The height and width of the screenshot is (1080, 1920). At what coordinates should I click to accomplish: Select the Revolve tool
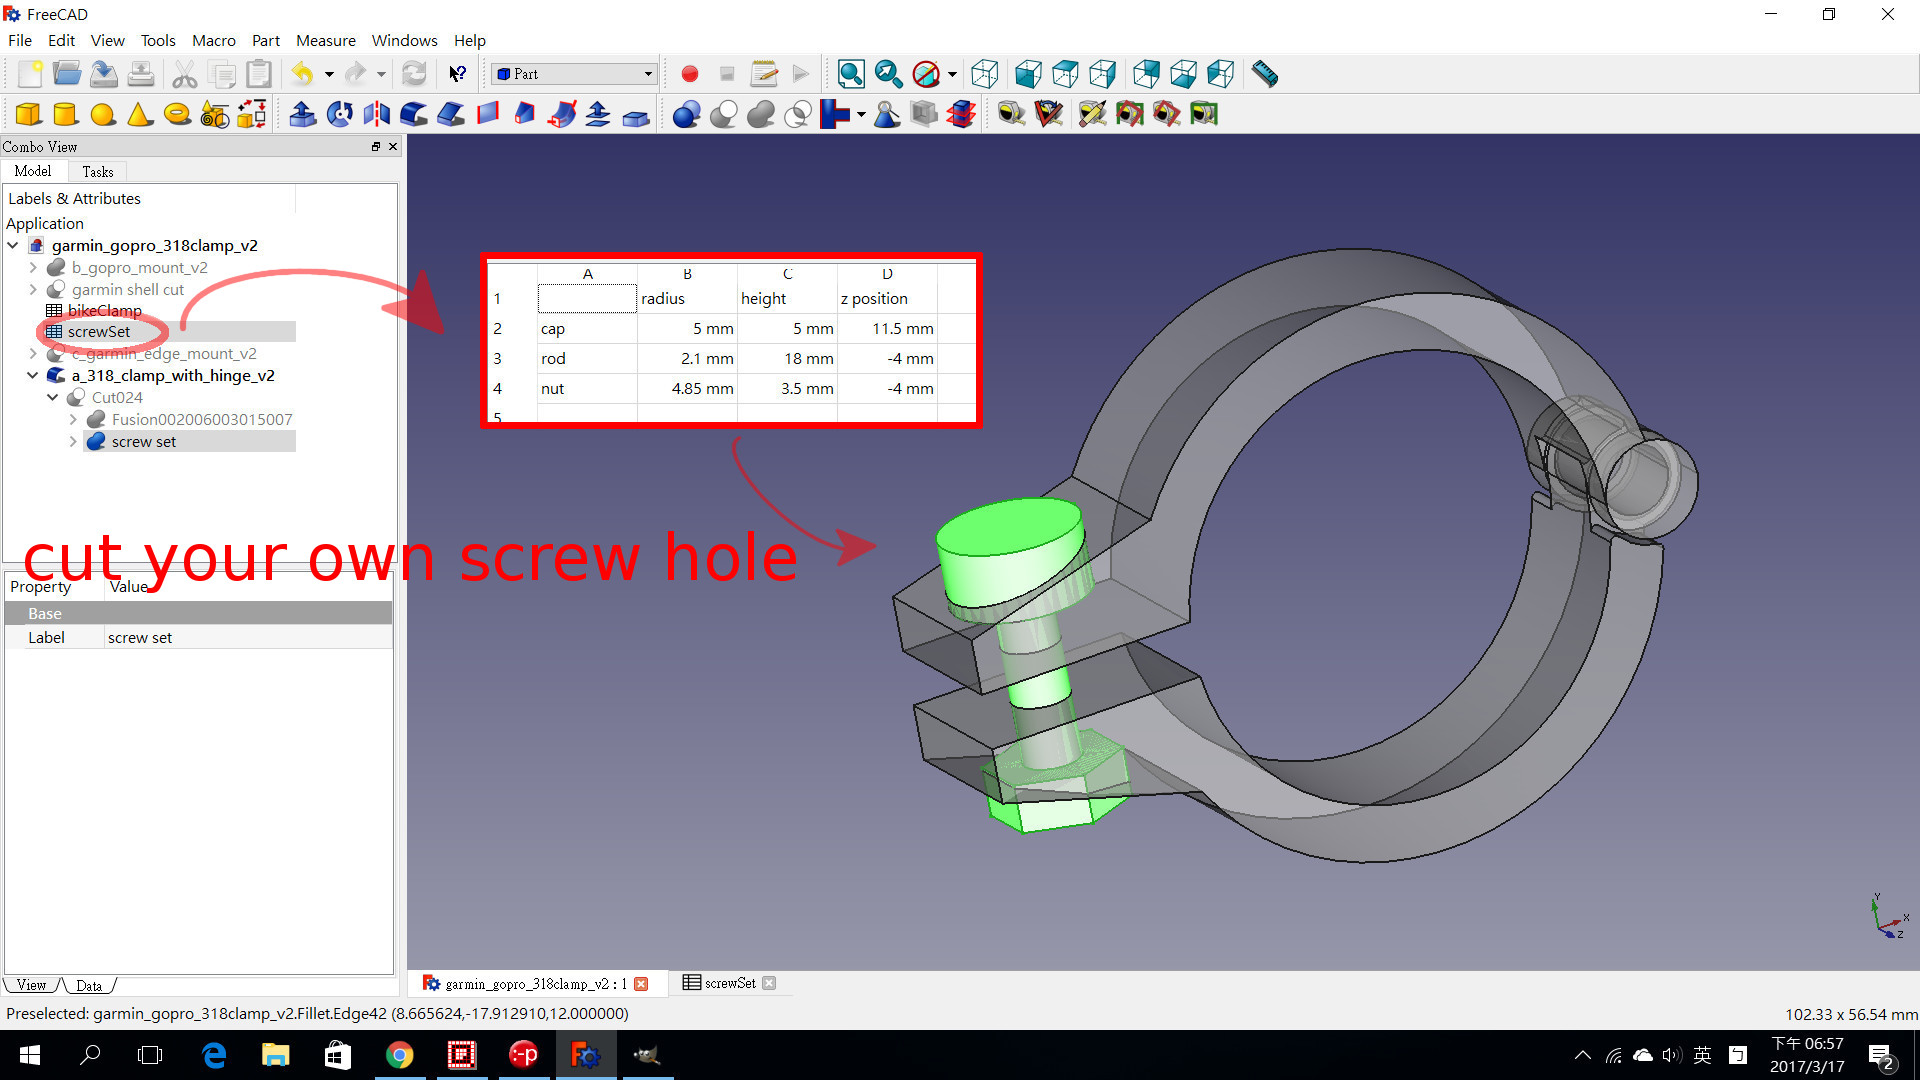pyautogui.click(x=340, y=114)
